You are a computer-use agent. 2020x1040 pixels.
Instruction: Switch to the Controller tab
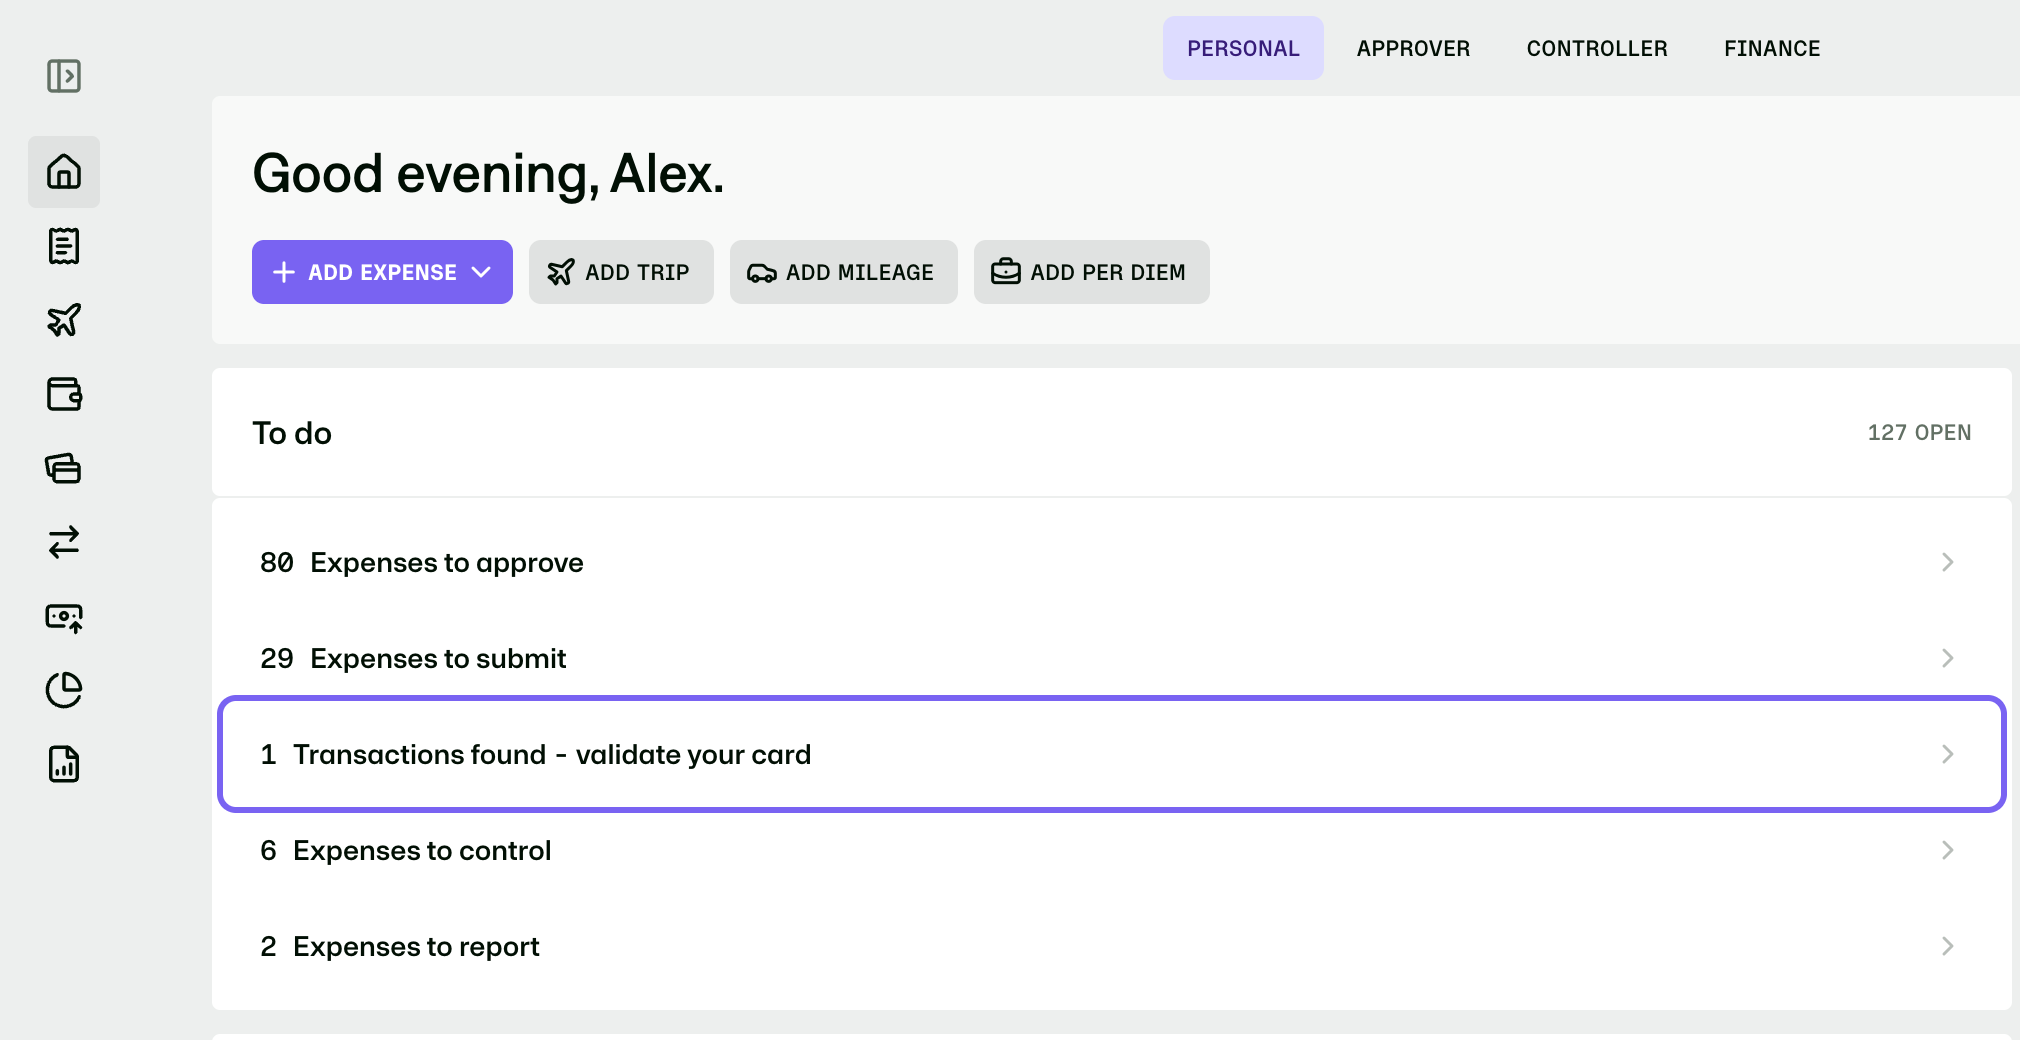pos(1597,48)
